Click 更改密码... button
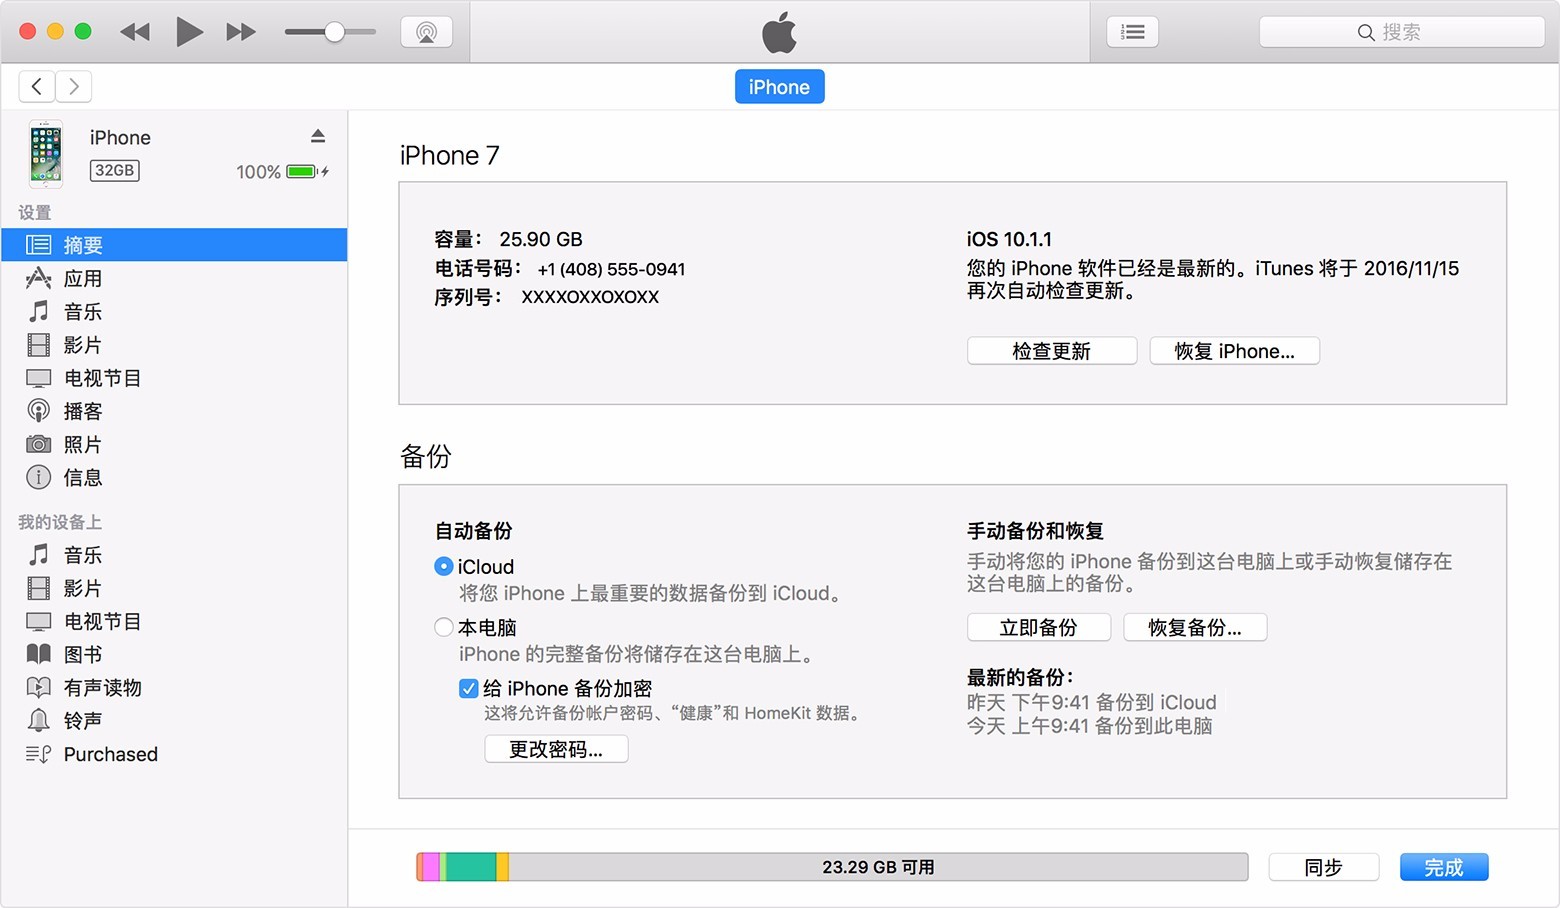1560x908 pixels. pos(556,749)
